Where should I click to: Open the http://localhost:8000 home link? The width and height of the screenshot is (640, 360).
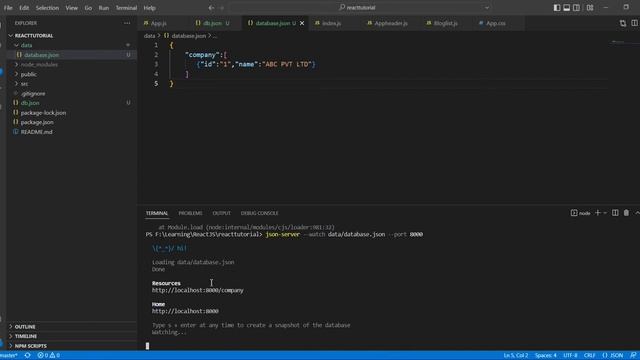coord(185,311)
